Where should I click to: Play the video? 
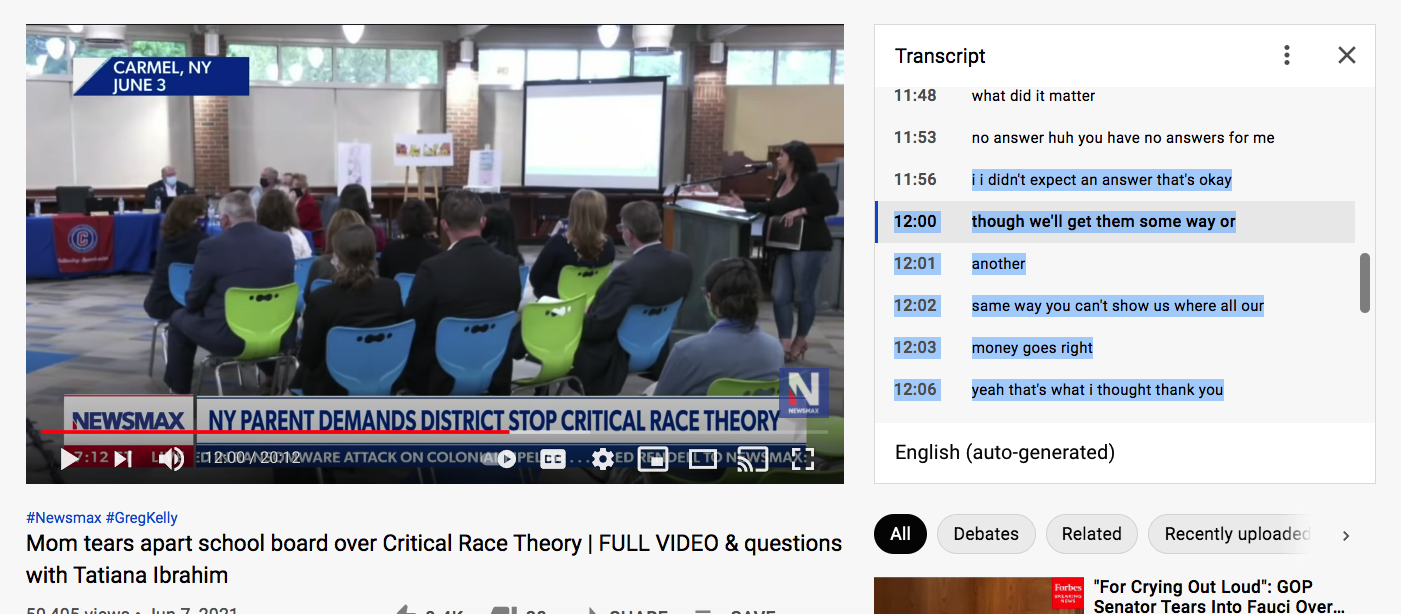(x=70, y=459)
